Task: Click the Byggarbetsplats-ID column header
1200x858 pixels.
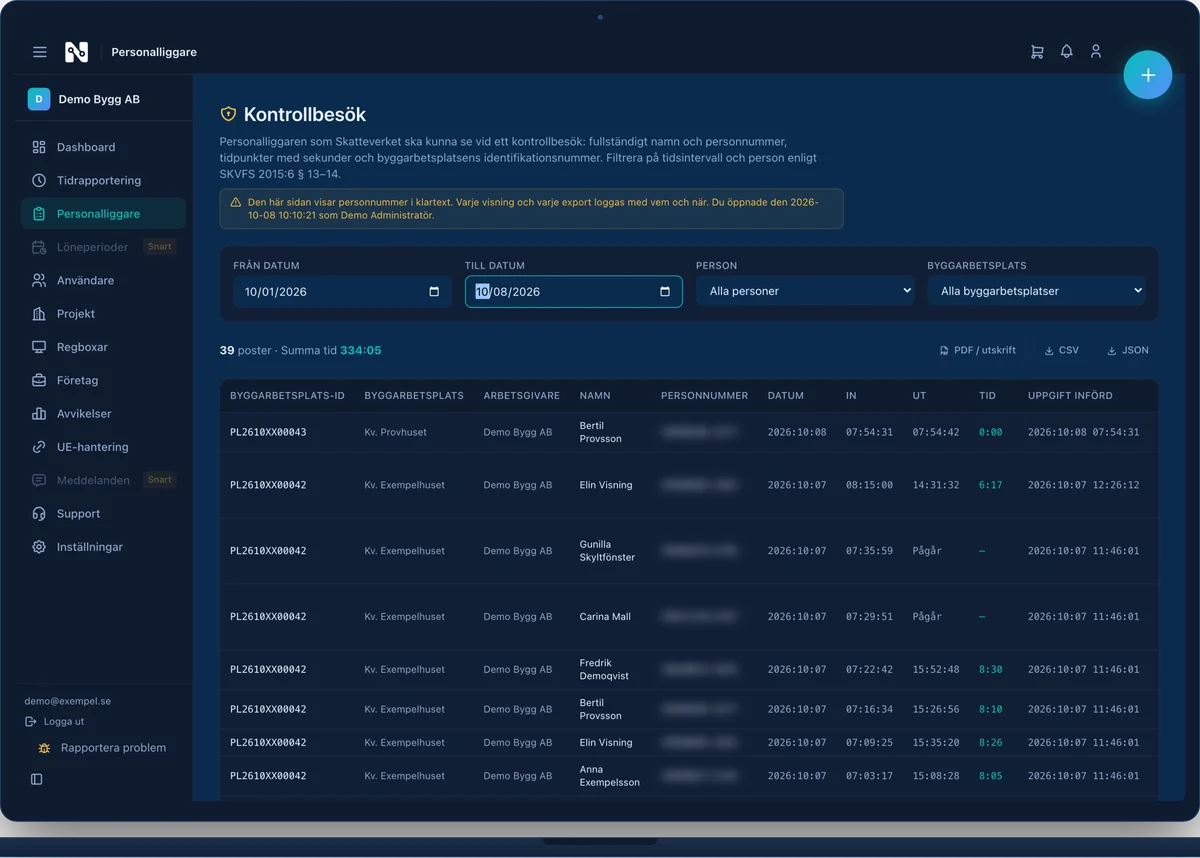Action: (x=287, y=396)
